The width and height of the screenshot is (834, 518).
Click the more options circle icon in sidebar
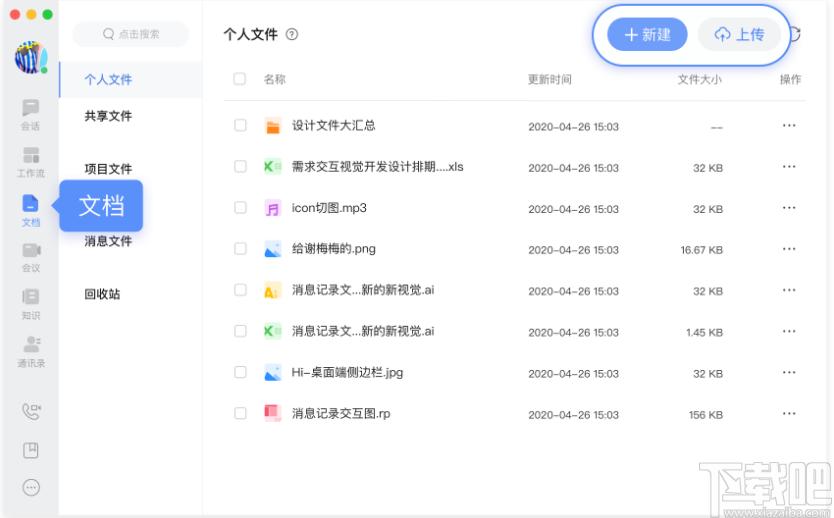(x=31, y=487)
